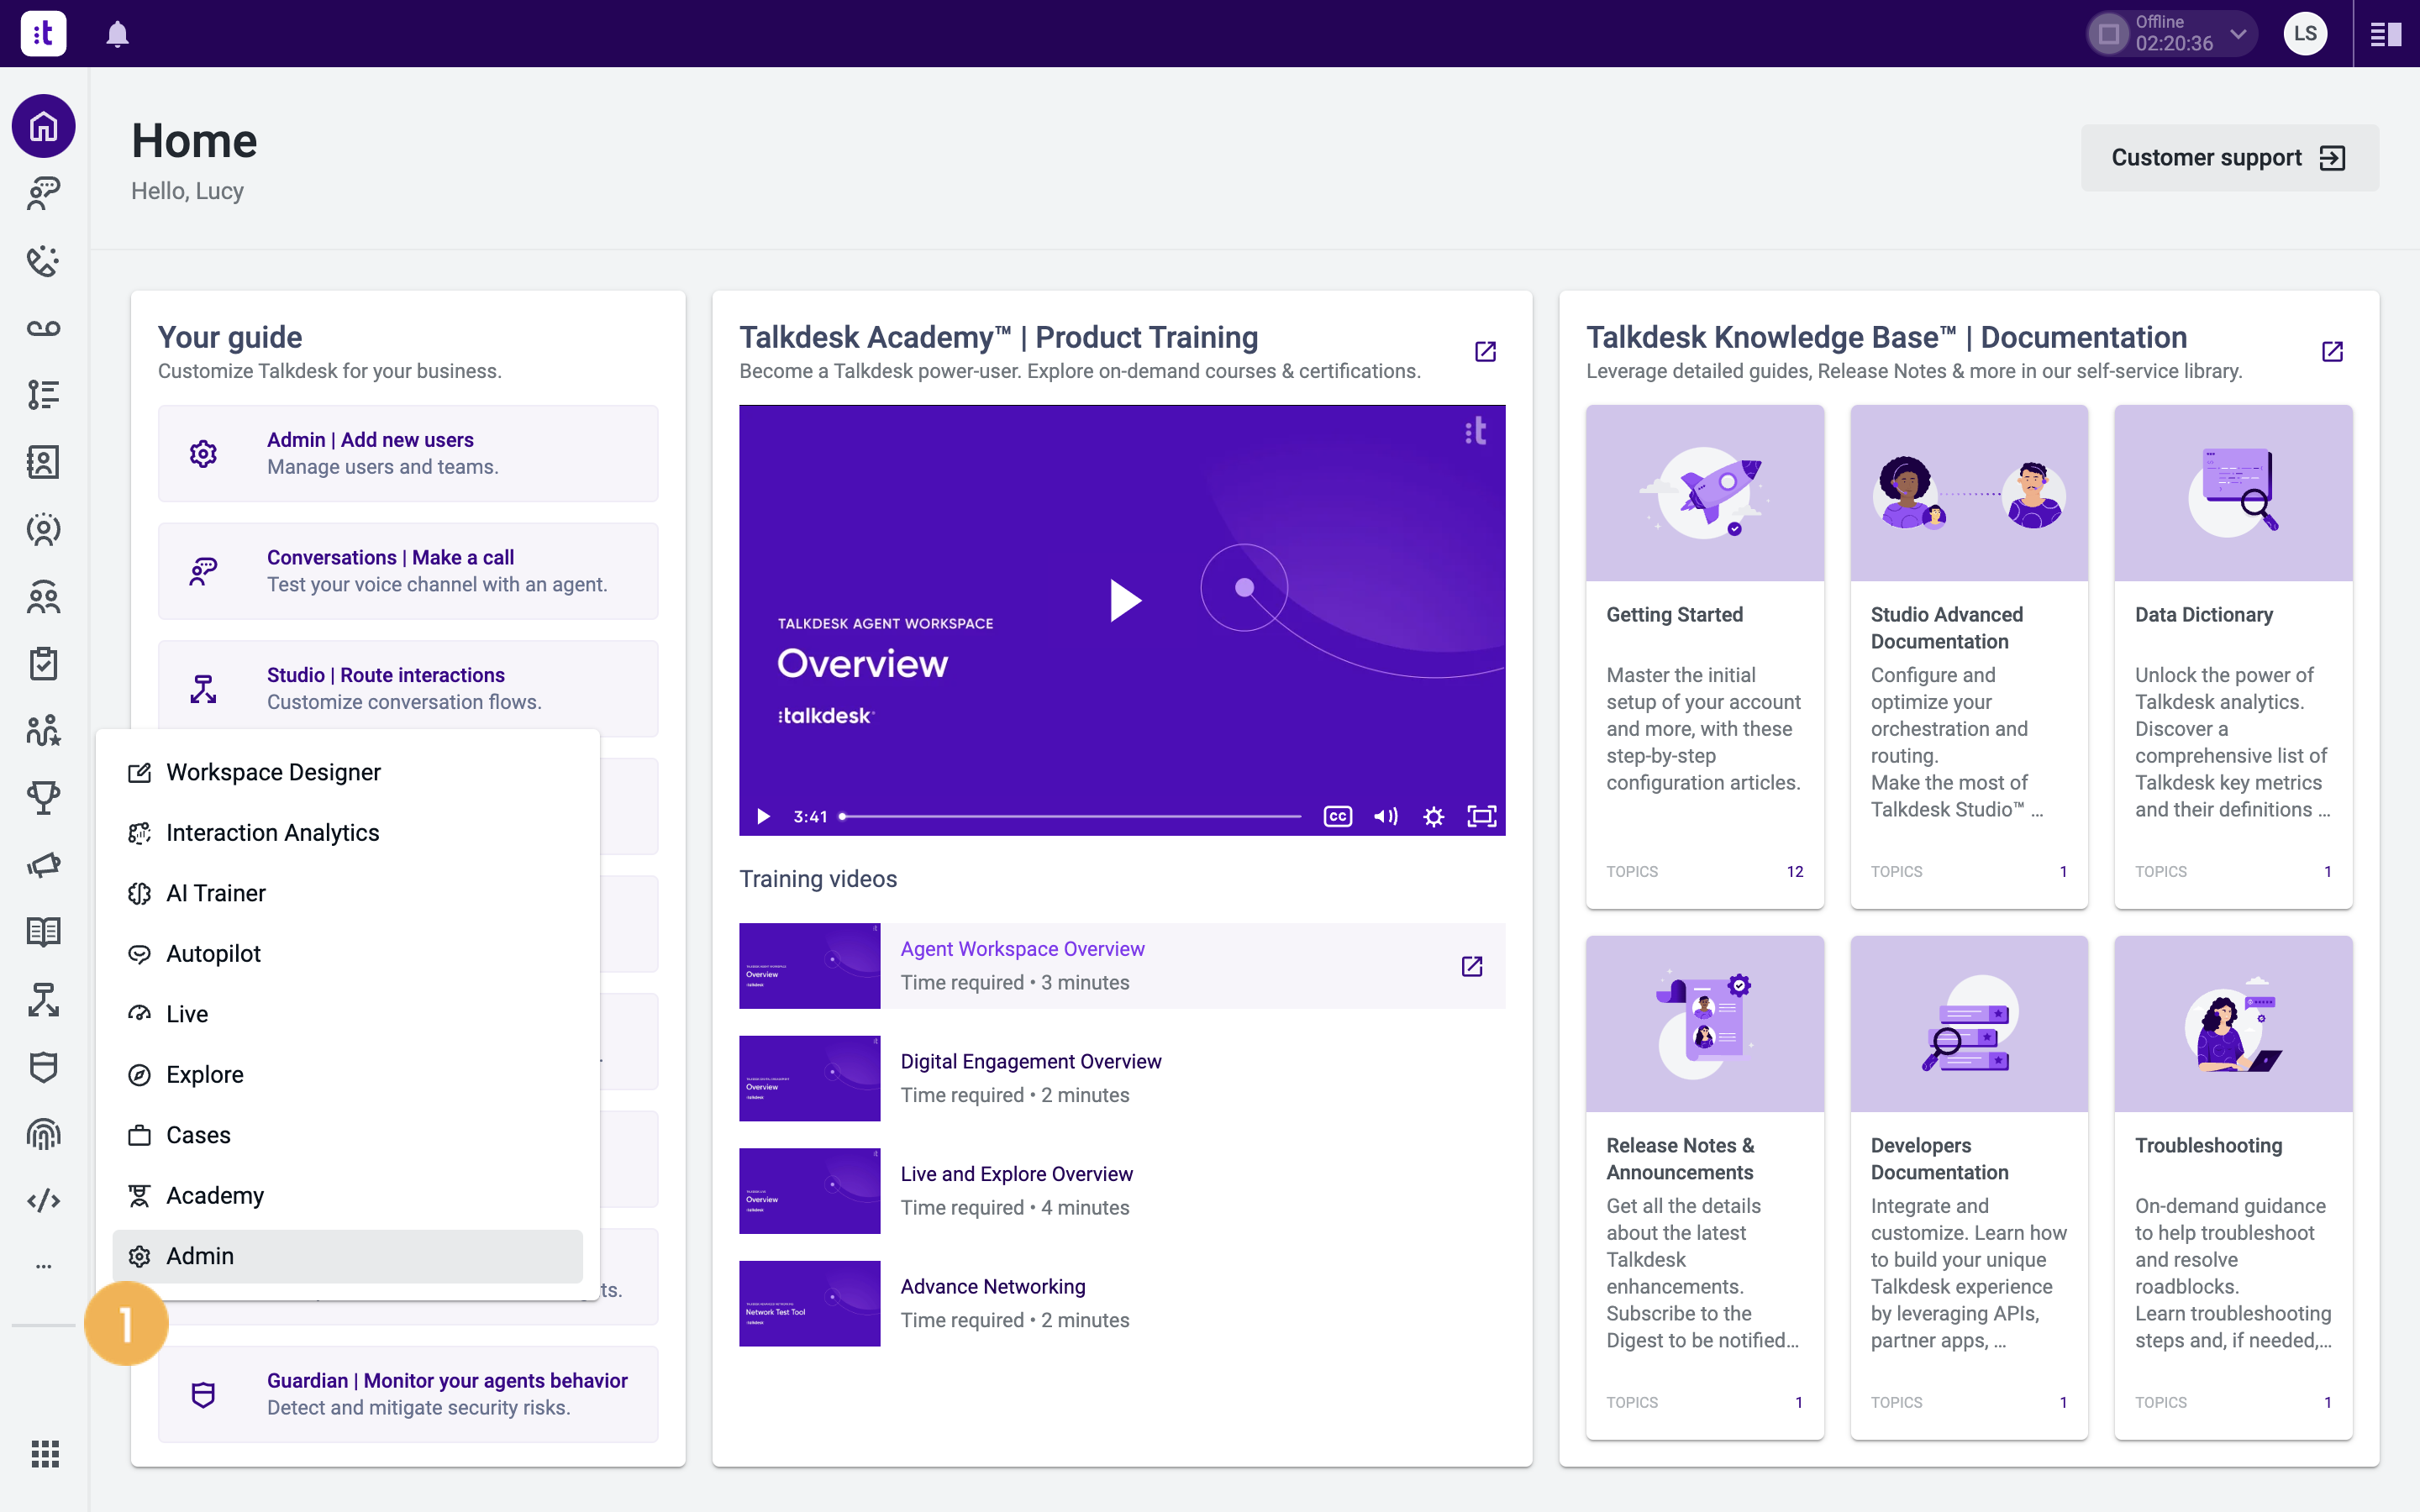The width and height of the screenshot is (2420, 1512).
Task: Open the clipboard checklist icon in sidebar
Action: [x=43, y=664]
